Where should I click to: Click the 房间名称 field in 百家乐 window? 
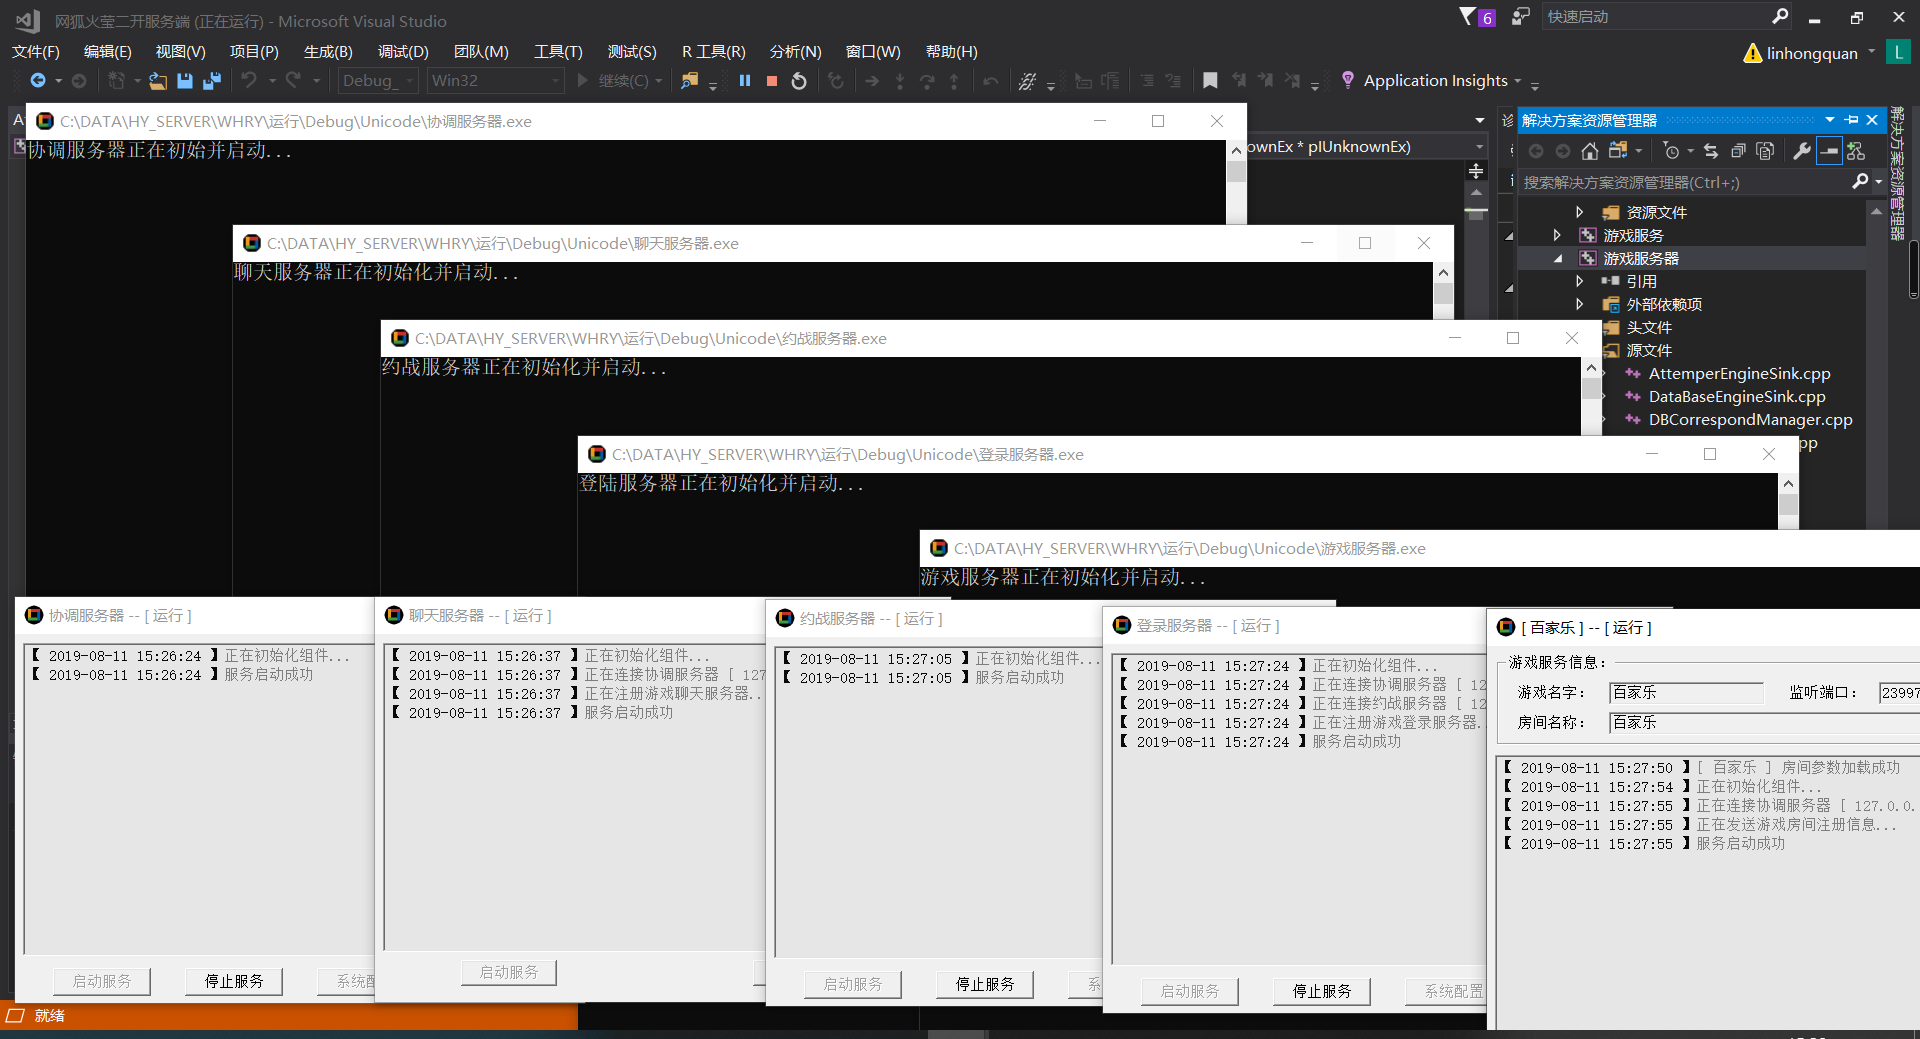coord(1765,723)
